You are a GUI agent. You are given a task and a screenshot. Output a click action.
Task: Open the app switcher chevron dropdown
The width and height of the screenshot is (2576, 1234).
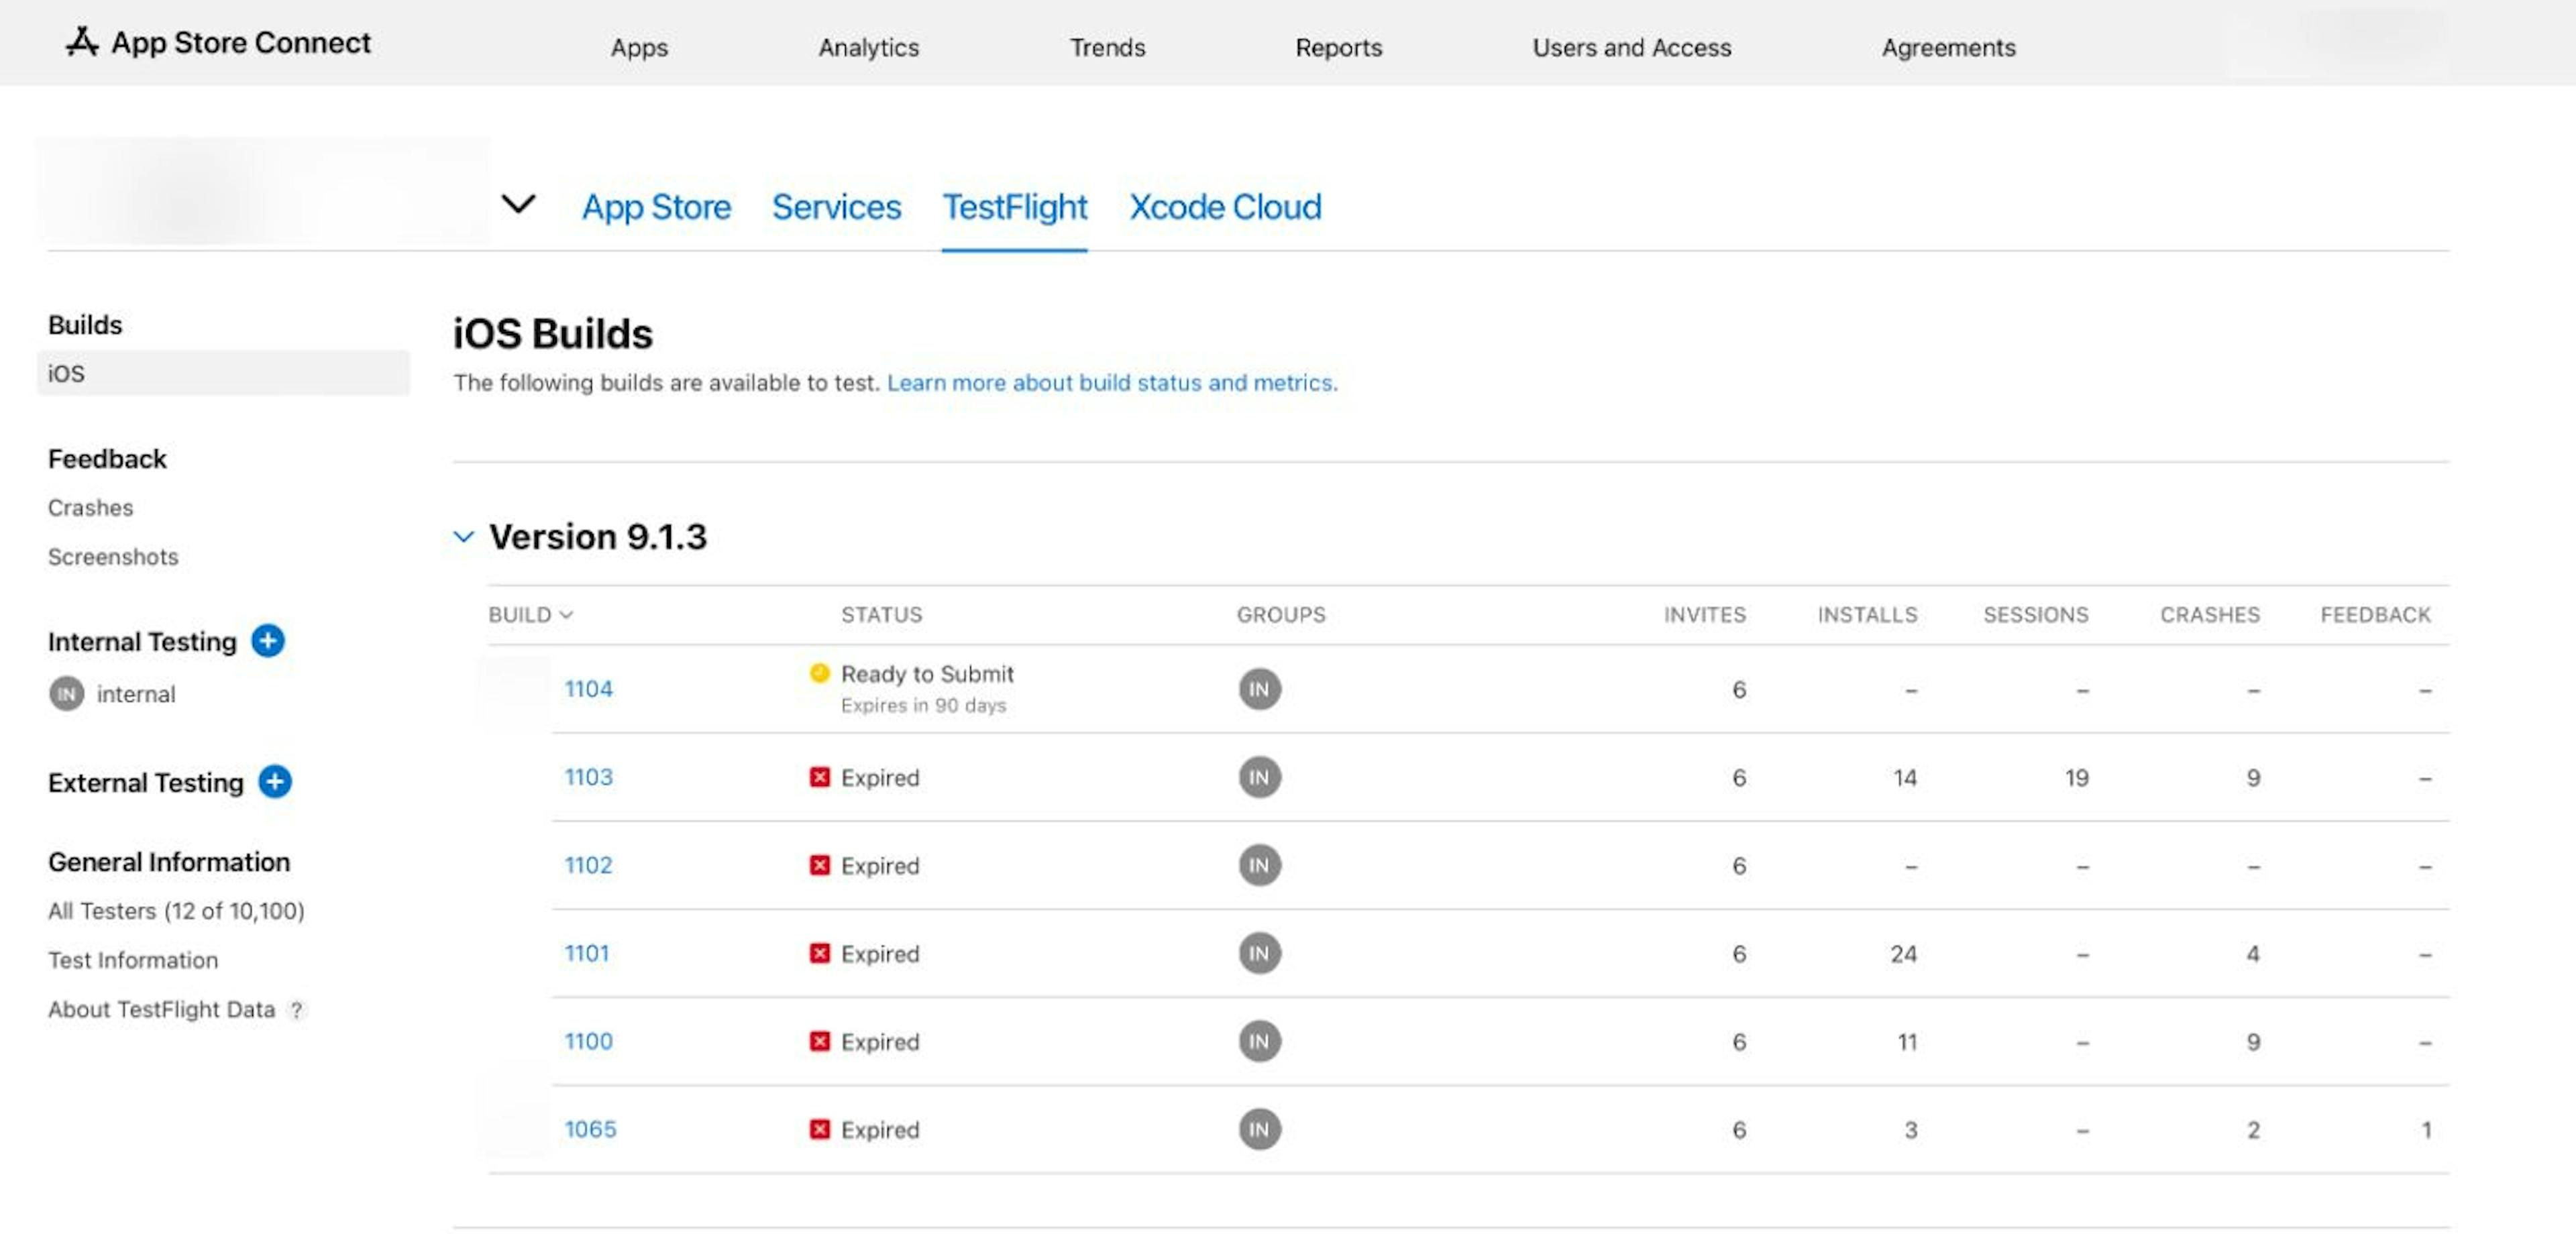(x=518, y=204)
